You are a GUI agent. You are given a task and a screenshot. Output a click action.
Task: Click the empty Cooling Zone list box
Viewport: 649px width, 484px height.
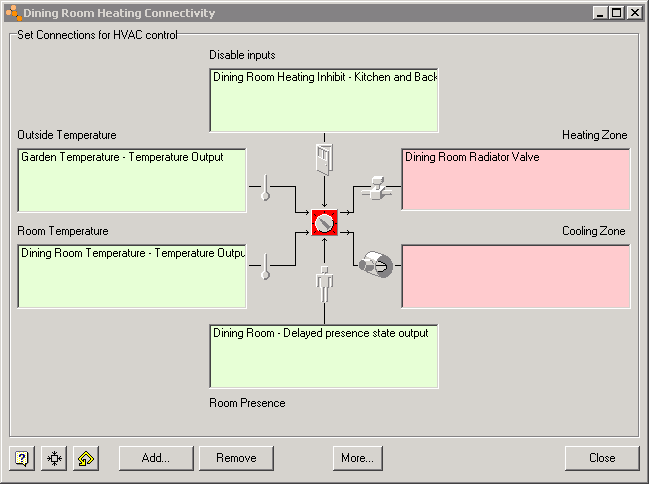point(516,276)
